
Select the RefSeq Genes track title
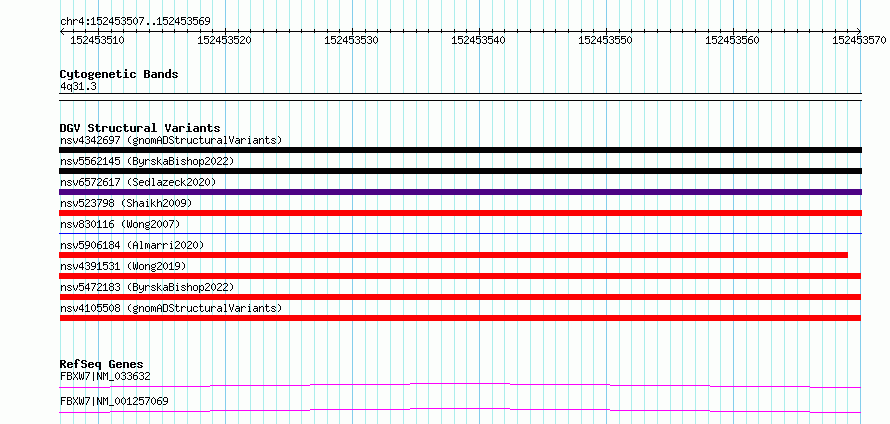[102, 364]
